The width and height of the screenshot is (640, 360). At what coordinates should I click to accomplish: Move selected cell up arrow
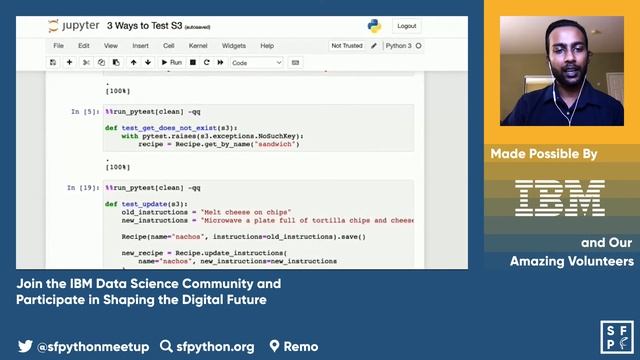pos(133,62)
